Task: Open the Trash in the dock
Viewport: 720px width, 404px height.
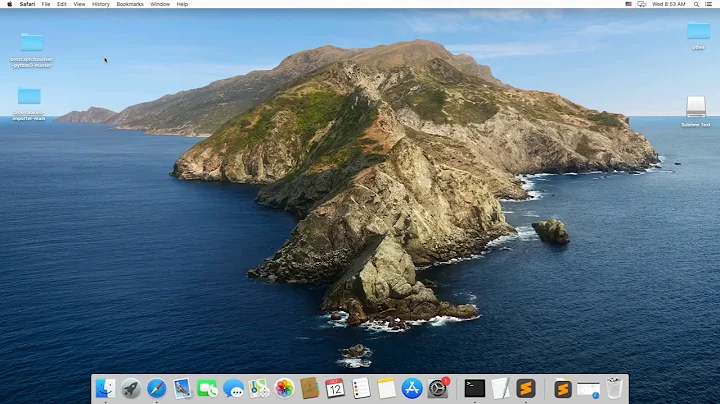Action: pos(614,388)
